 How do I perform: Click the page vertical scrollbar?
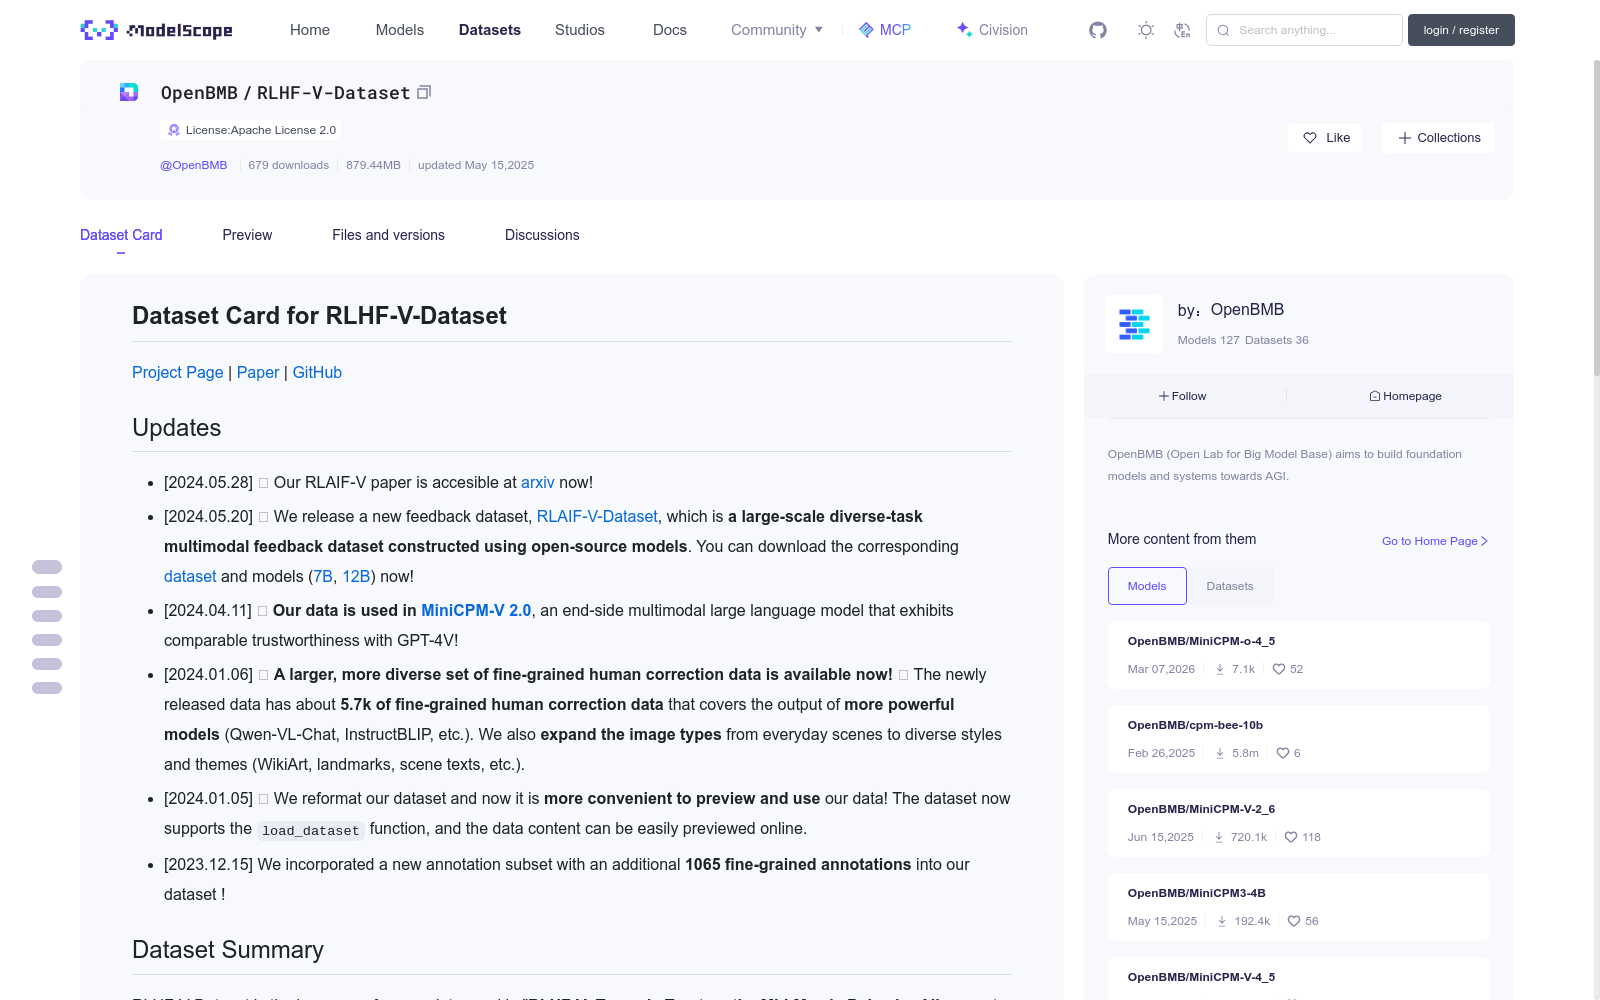(1596, 218)
